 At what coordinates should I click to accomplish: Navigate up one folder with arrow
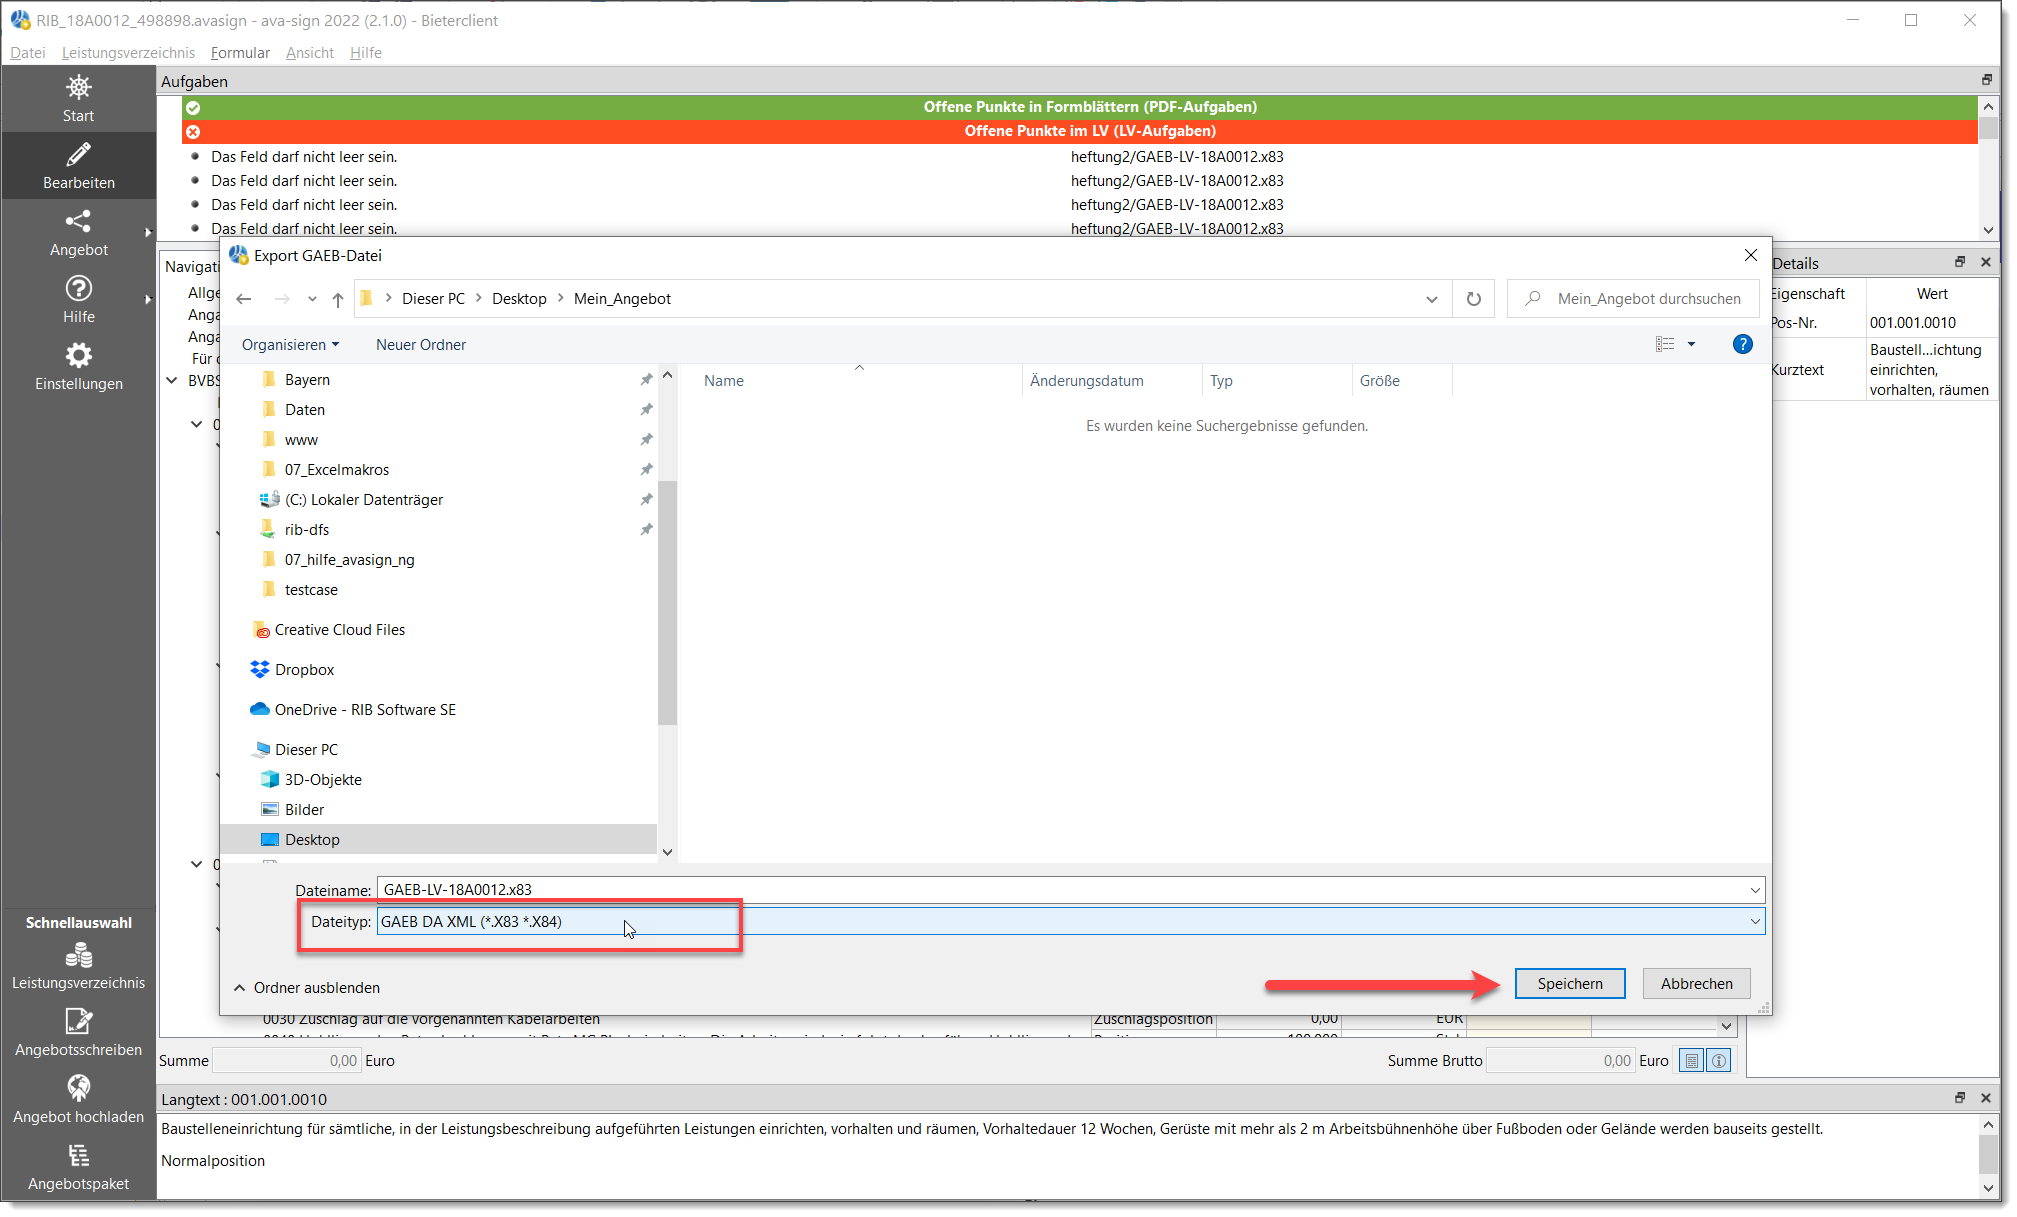click(338, 299)
